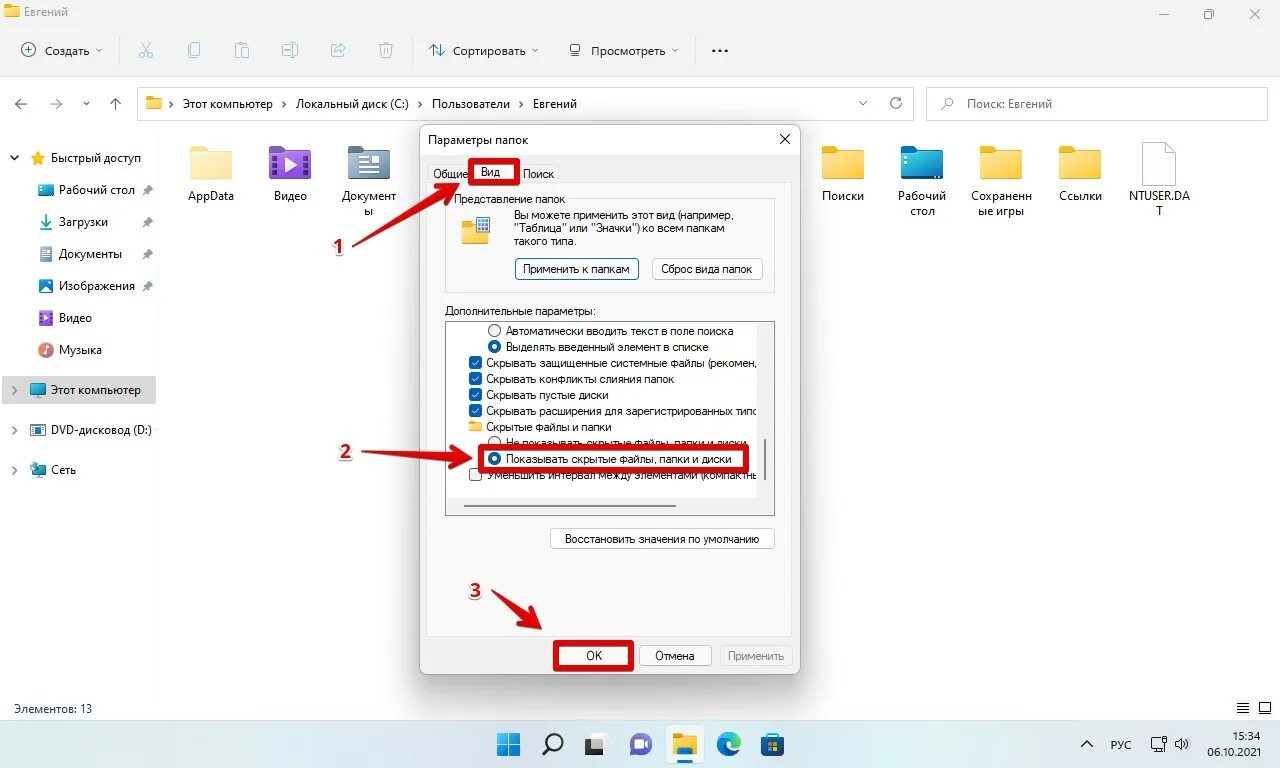Toggle Скрывать пустые диски checkbox
The height and width of the screenshot is (768, 1280).
(x=476, y=395)
